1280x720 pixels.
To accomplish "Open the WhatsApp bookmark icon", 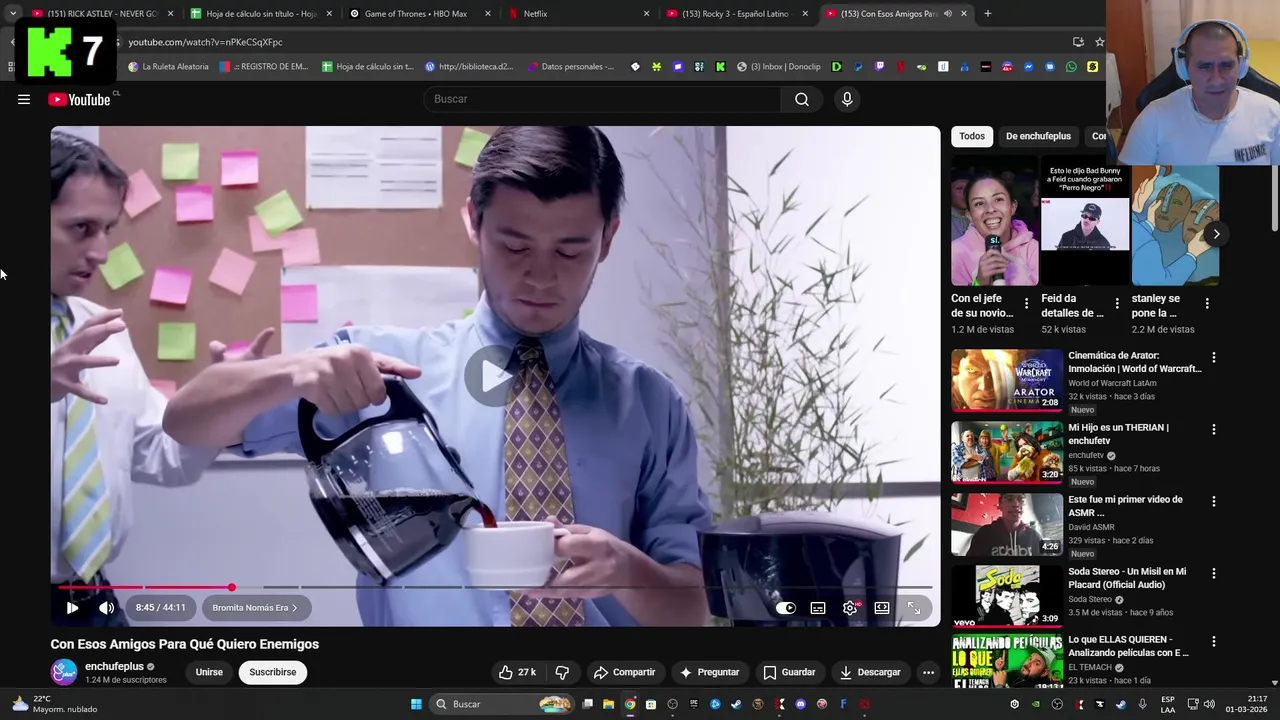I will [1071, 67].
